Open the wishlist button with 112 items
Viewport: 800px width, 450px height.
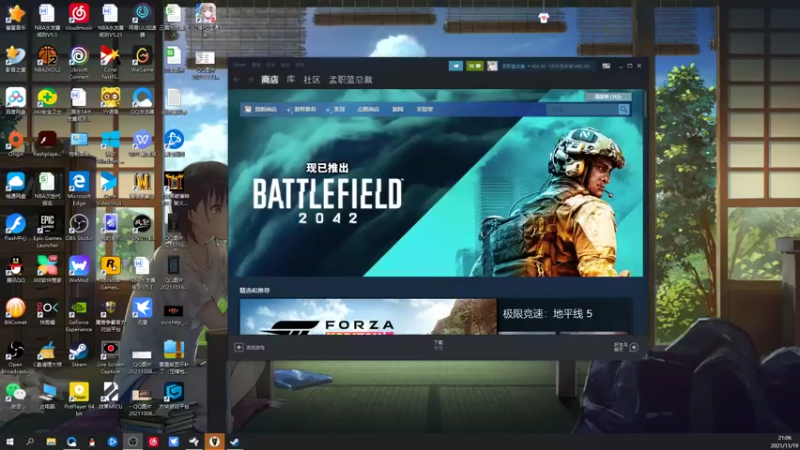click(x=608, y=97)
